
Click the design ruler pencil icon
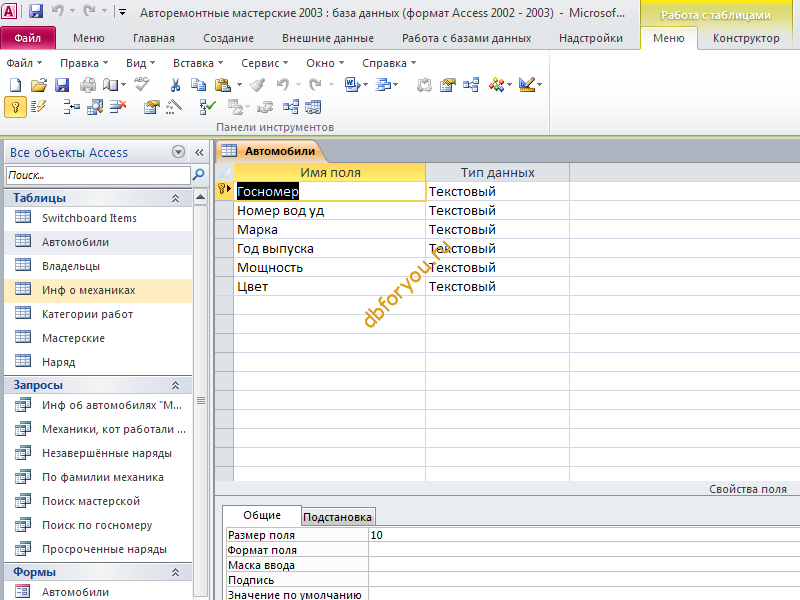tap(527, 85)
